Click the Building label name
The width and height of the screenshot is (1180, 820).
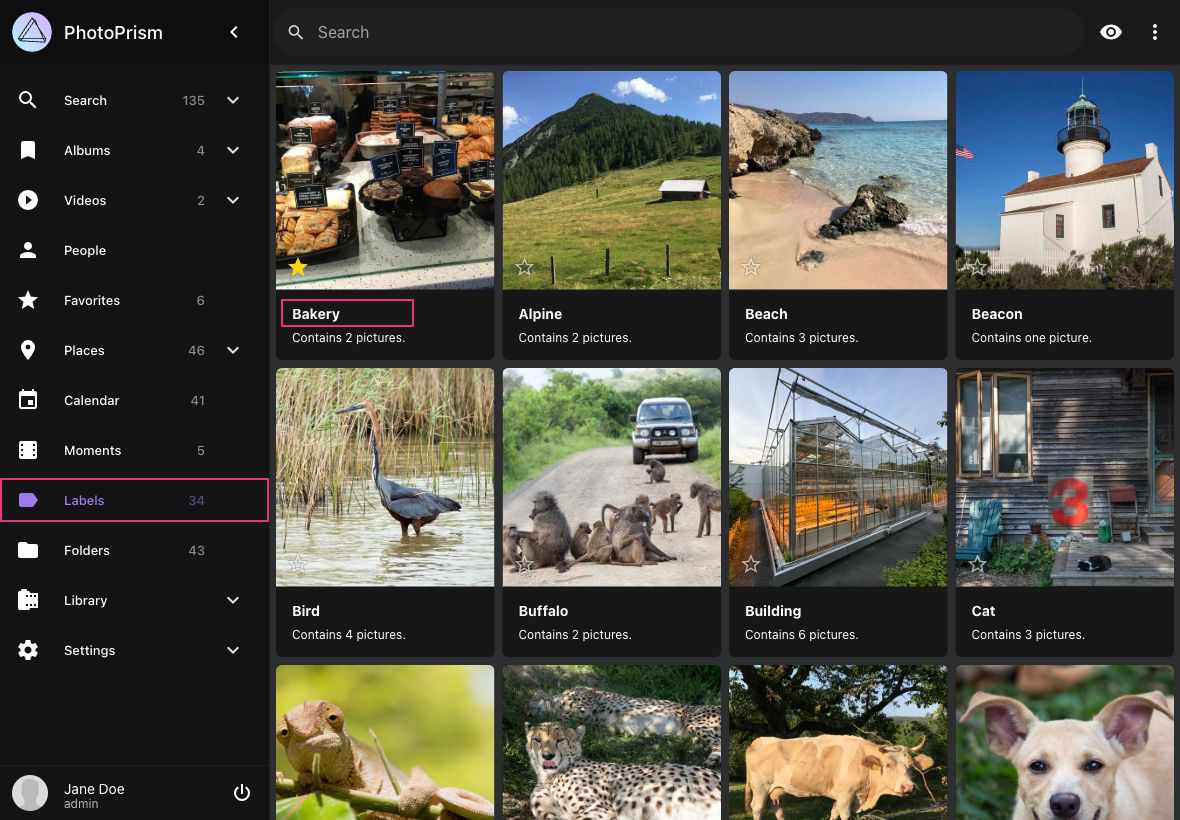tap(773, 611)
